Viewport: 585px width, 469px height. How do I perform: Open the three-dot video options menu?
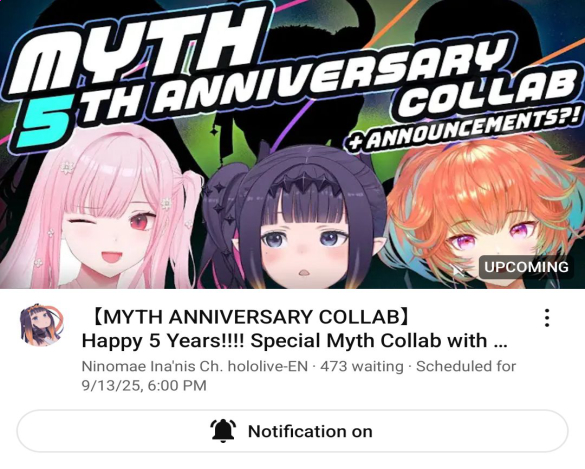pyautogui.click(x=547, y=318)
